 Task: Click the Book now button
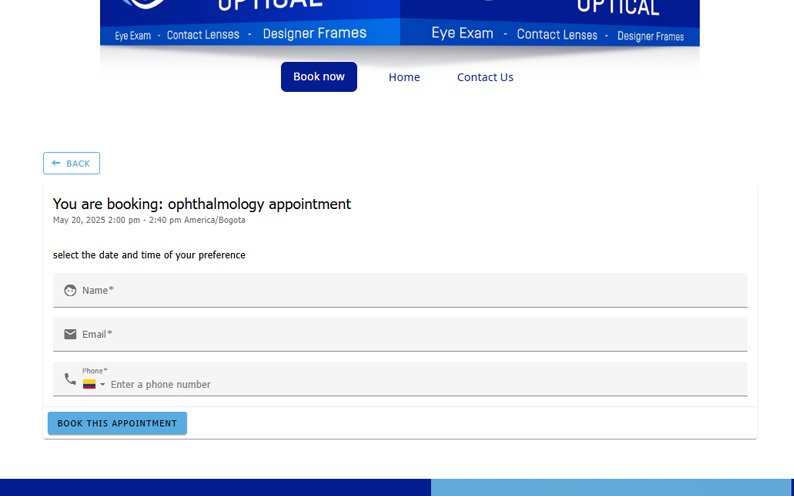click(318, 77)
